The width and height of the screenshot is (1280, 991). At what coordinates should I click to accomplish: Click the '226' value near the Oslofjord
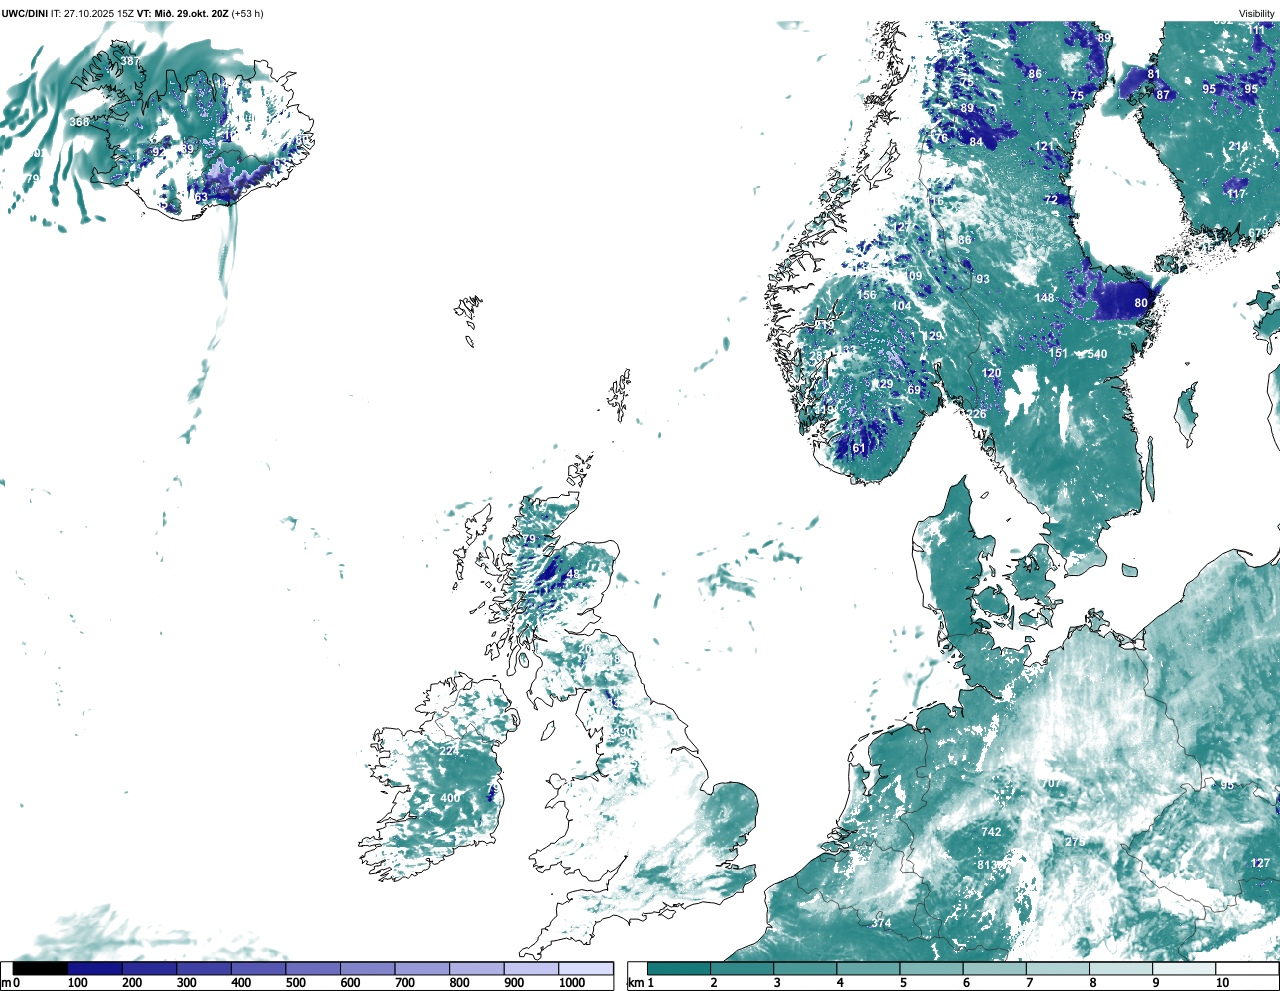coord(976,414)
